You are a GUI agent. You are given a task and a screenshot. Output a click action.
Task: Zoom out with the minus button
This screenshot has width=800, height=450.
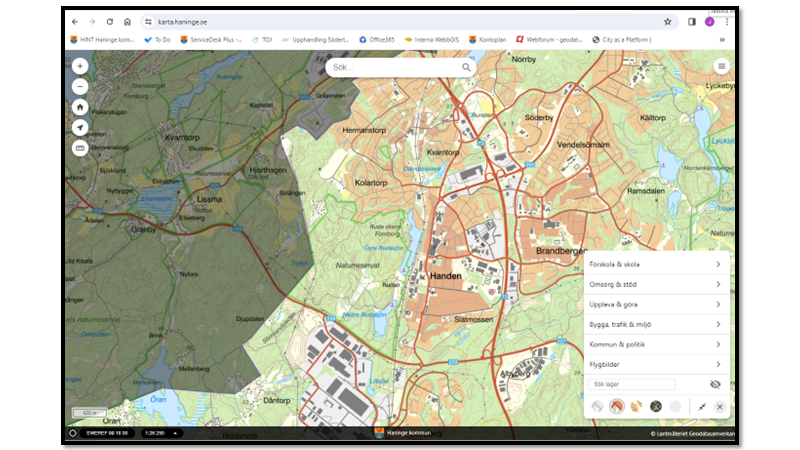[80, 86]
